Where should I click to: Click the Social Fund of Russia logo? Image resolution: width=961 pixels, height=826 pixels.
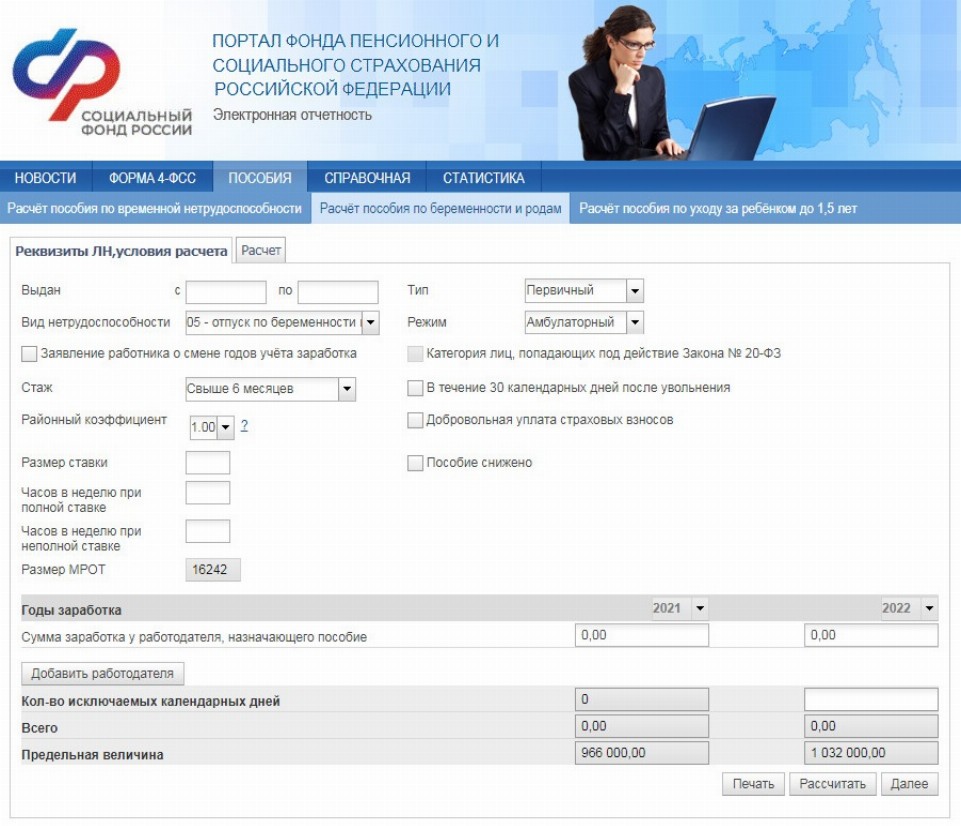pyautogui.click(x=100, y=85)
